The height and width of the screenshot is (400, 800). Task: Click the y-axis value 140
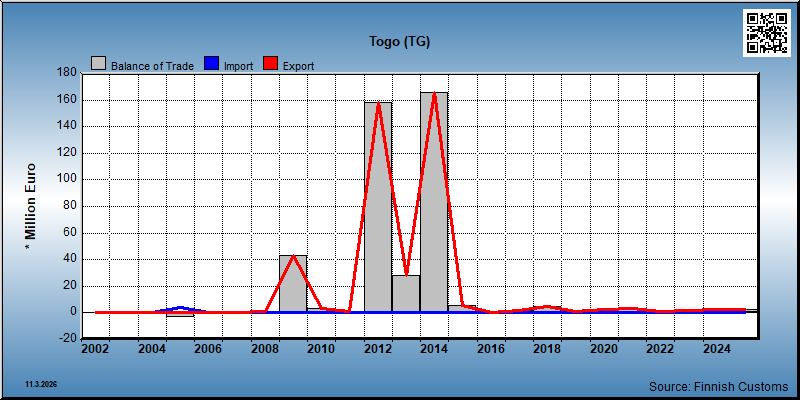coord(67,126)
